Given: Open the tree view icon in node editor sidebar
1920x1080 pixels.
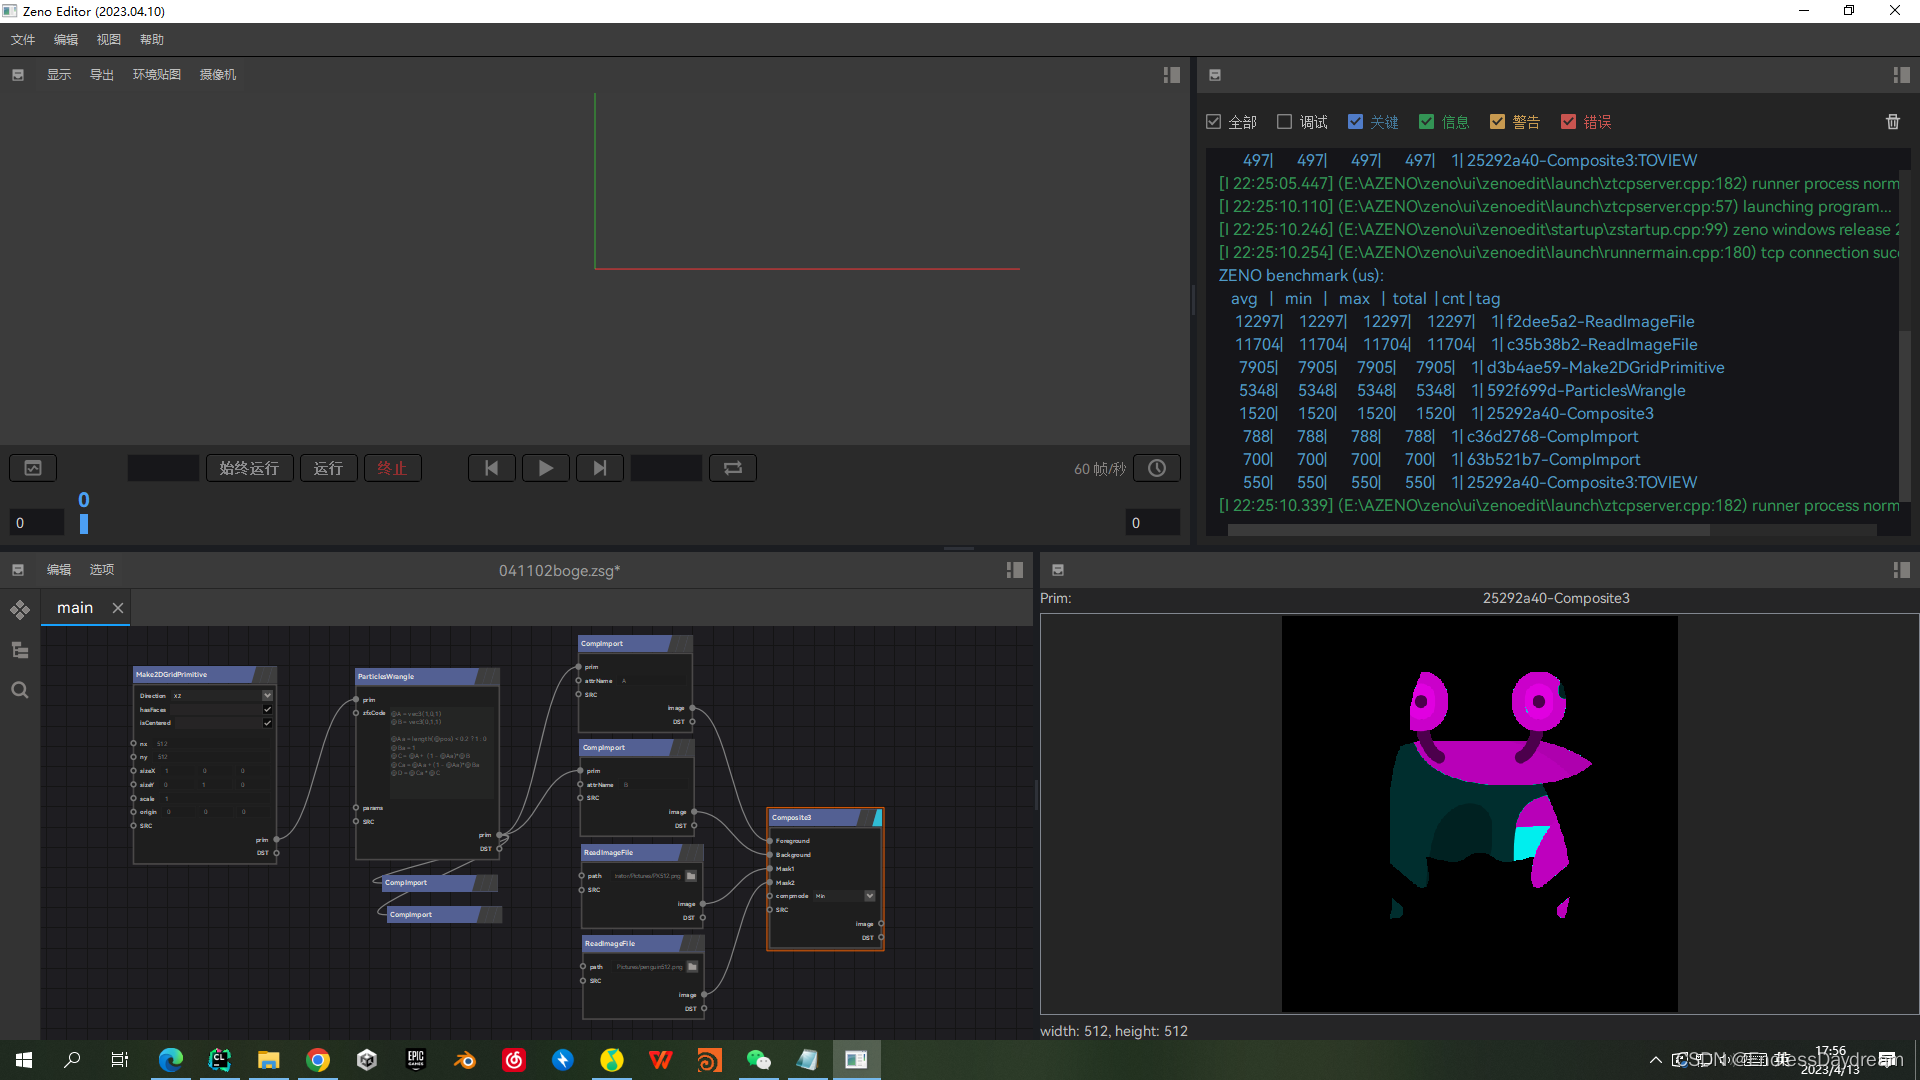Looking at the screenshot, I should (19, 649).
